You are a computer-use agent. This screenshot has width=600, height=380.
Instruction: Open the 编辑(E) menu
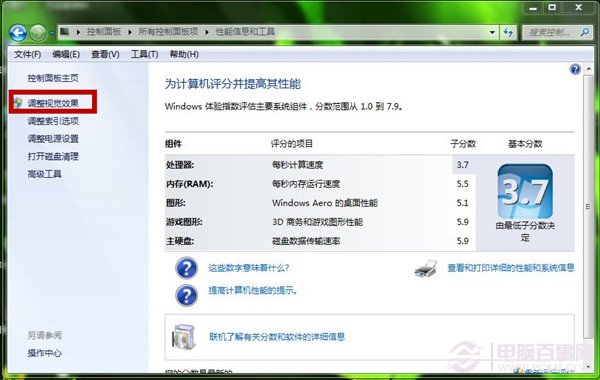tap(66, 54)
